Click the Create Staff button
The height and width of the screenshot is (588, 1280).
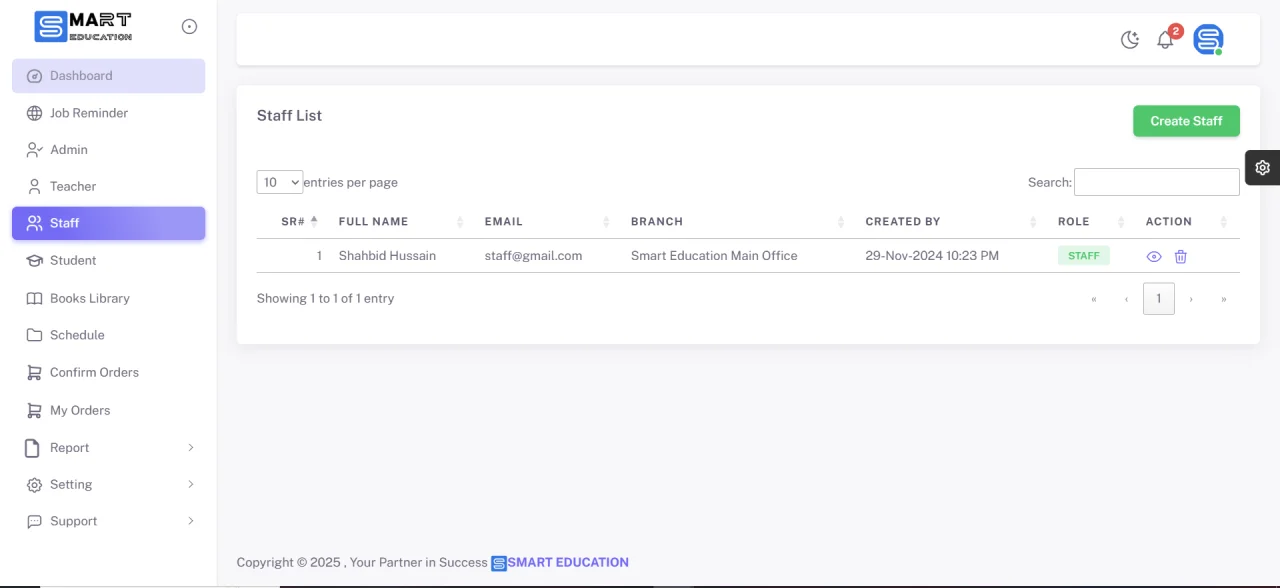pos(1186,121)
